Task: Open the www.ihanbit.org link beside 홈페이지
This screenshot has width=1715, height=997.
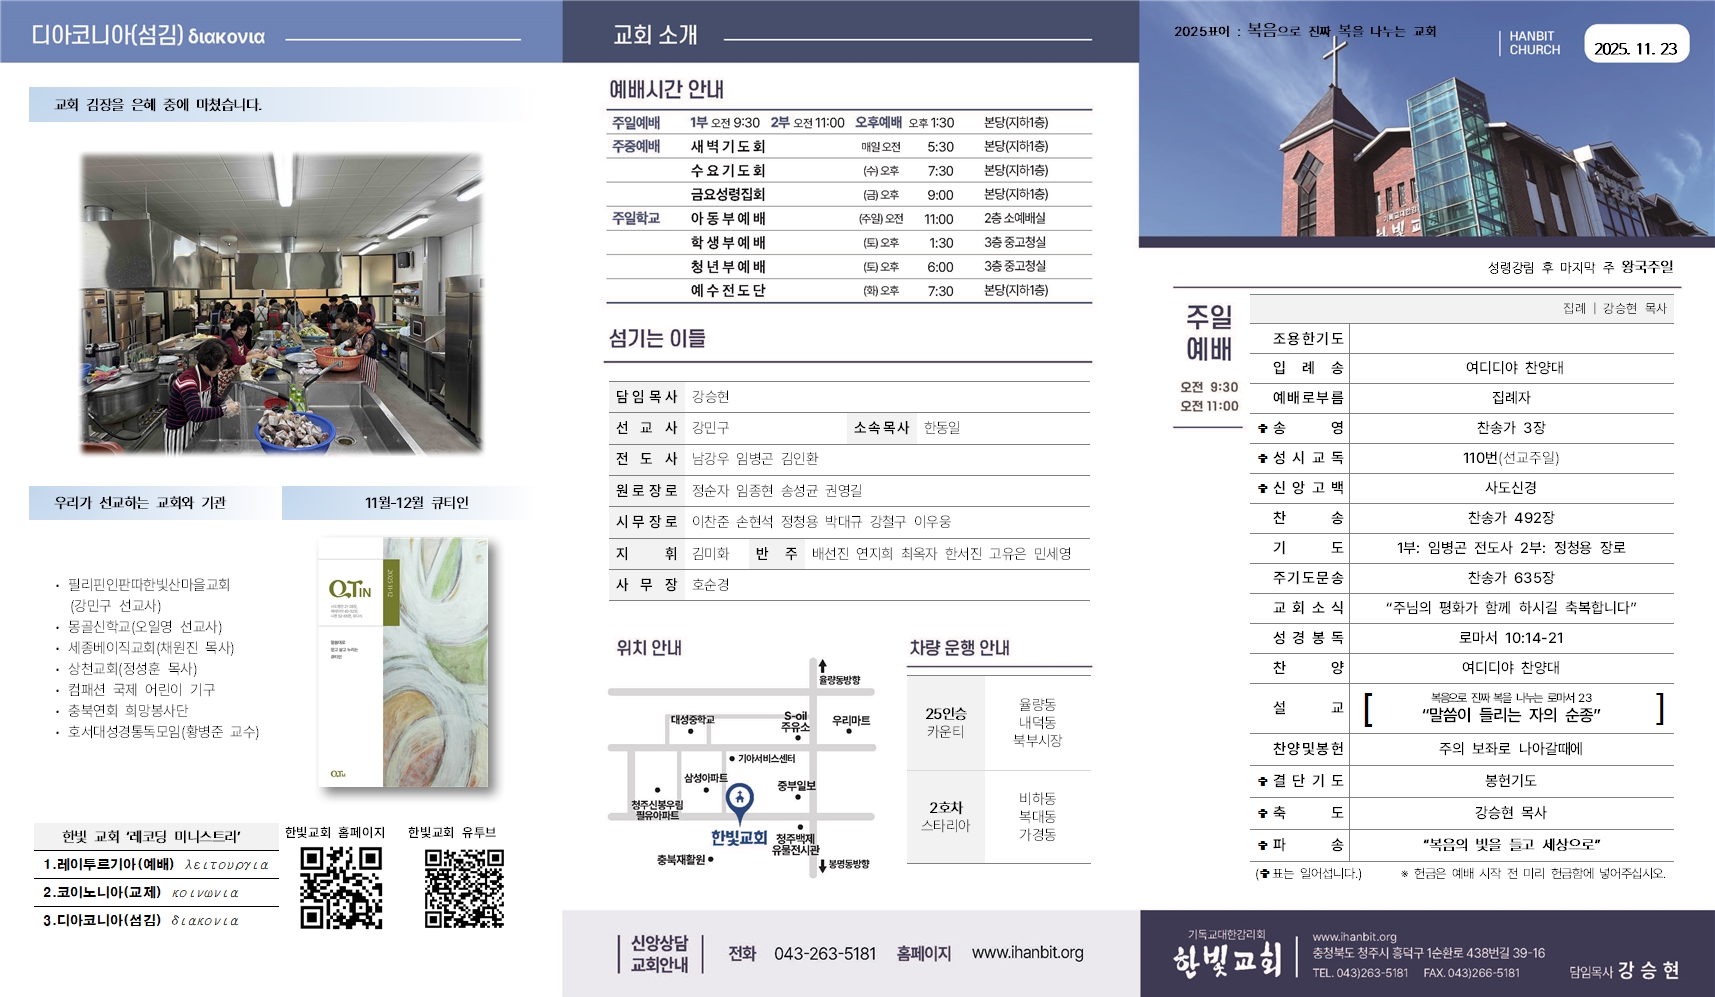Action: click(1027, 953)
